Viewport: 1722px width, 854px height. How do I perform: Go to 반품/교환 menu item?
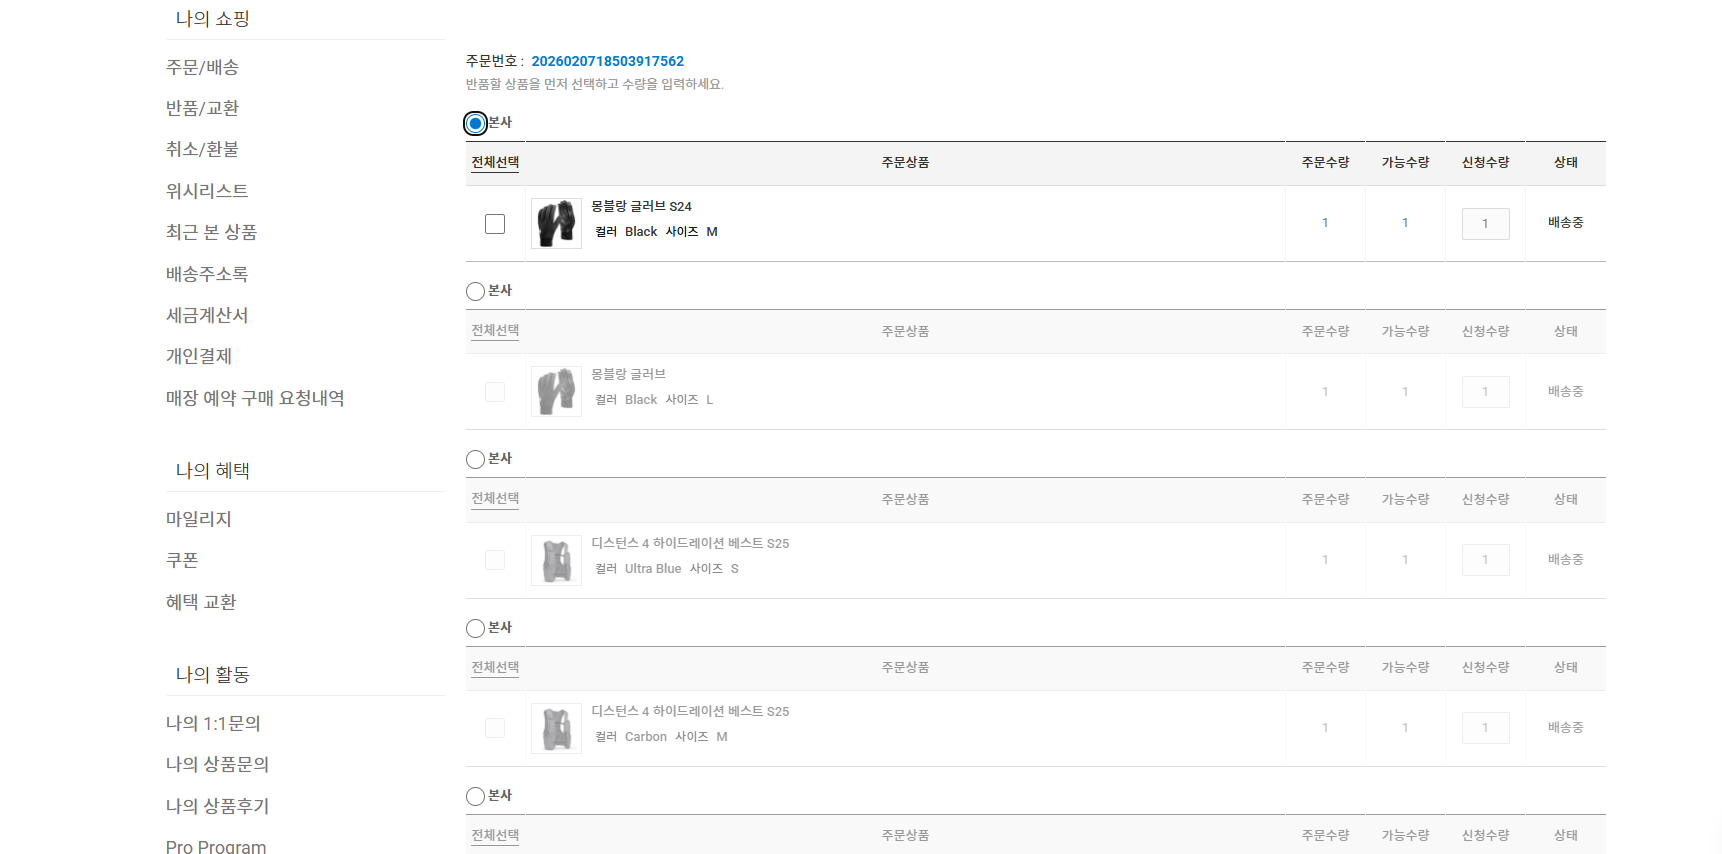[x=202, y=108]
